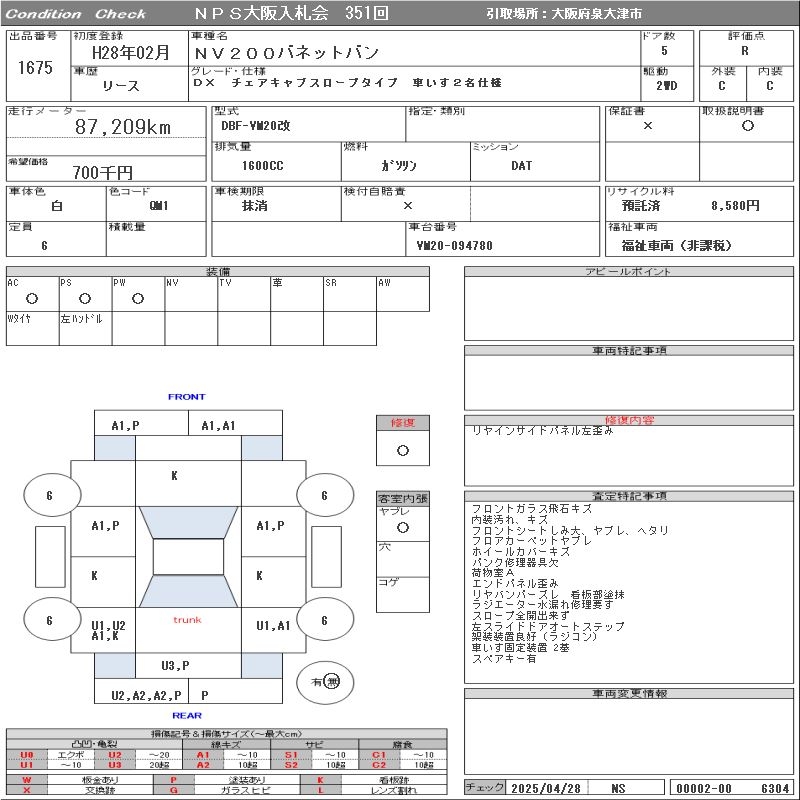Select the U3,P rear damage code
The image size is (800, 800).
pos(175,666)
